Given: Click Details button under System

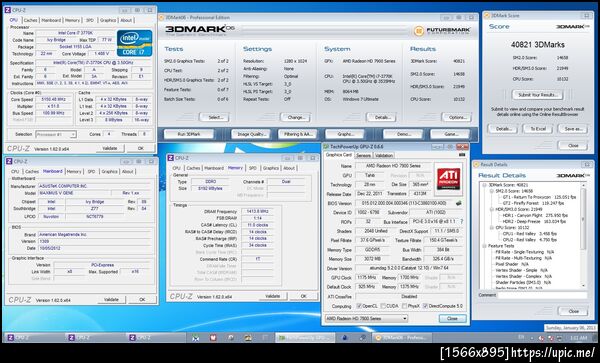Looking at the screenshot, I should click(x=381, y=117).
